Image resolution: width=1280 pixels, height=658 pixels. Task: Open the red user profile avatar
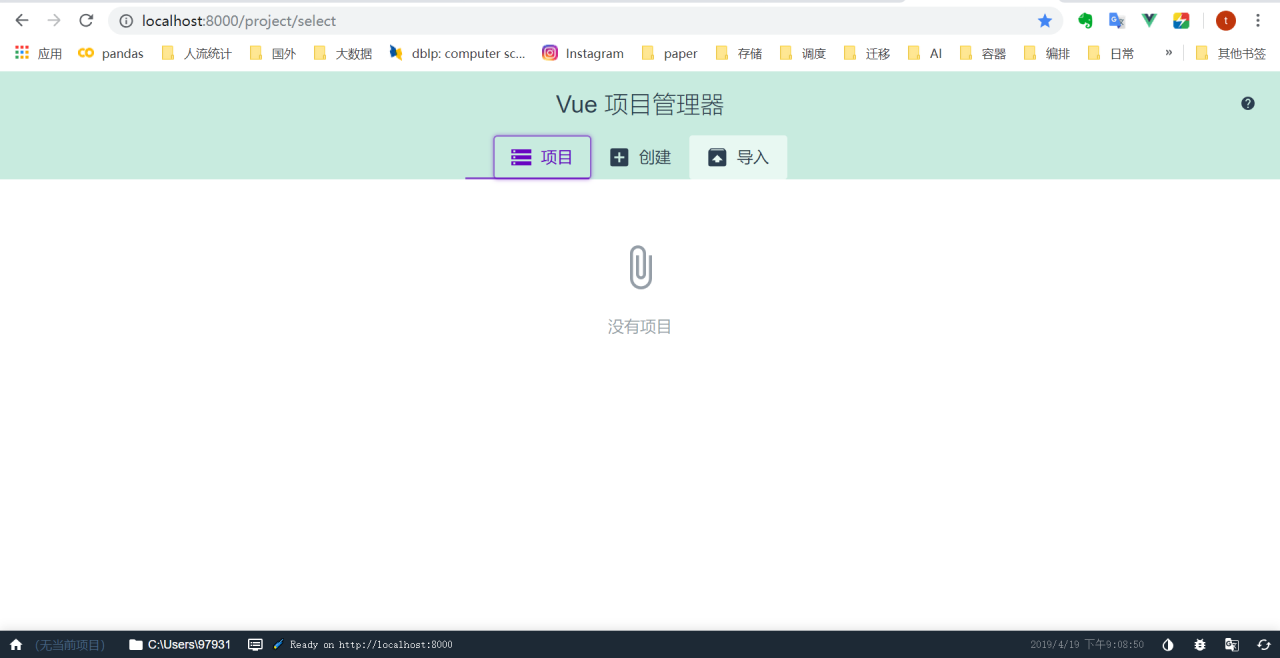pyautogui.click(x=1226, y=20)
